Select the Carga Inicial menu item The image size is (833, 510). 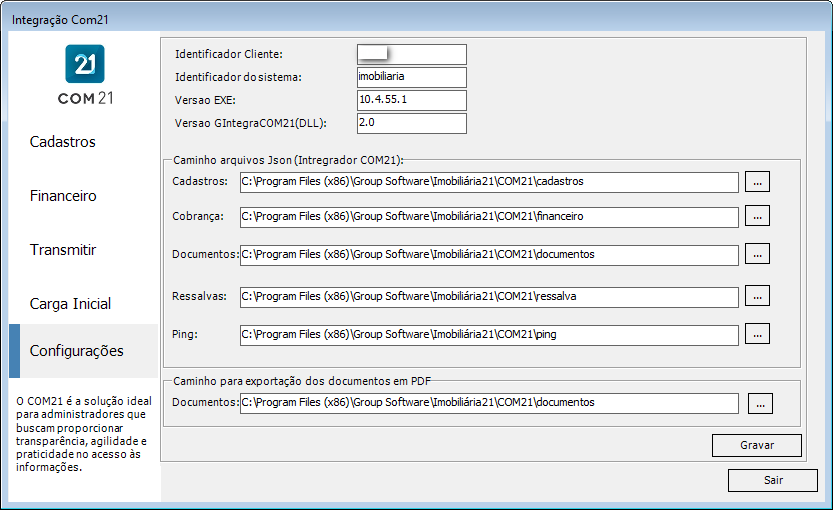[70, 304]
